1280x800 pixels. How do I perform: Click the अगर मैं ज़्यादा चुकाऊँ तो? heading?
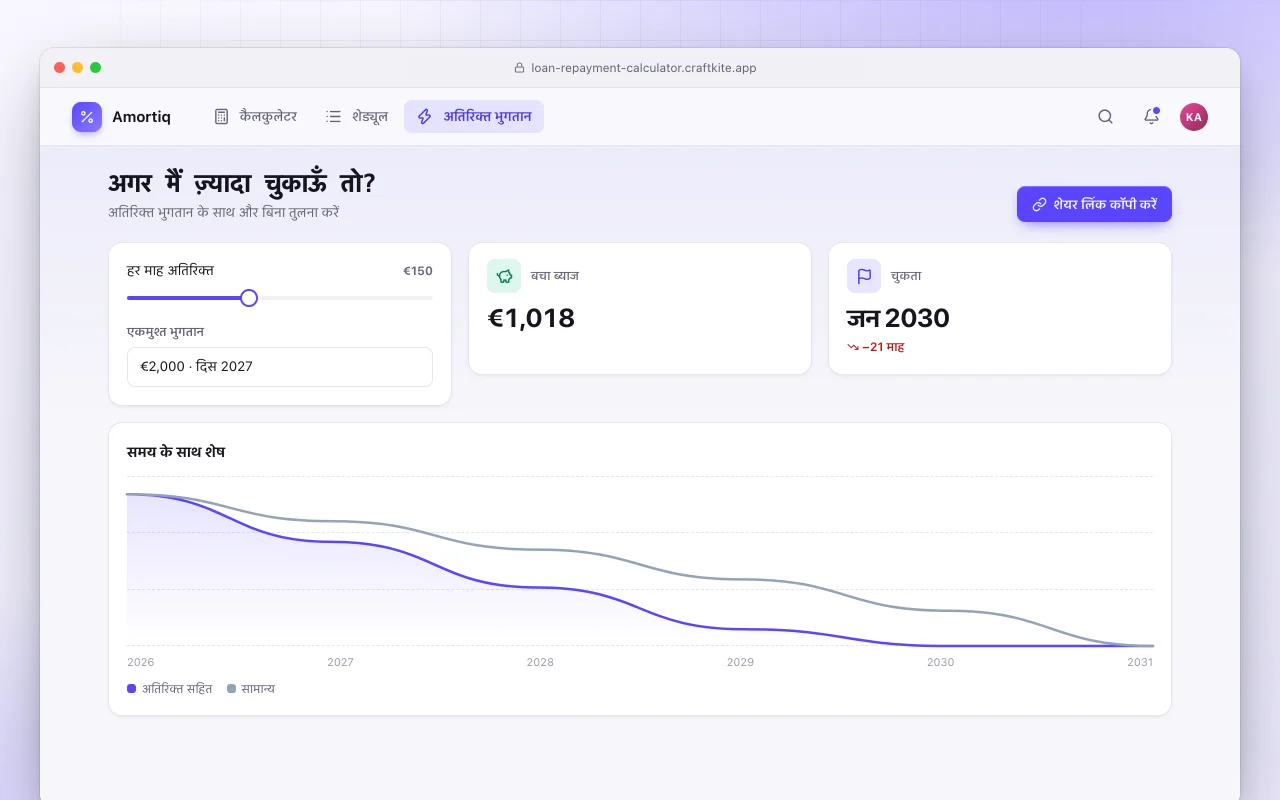(x=242, y=184)
